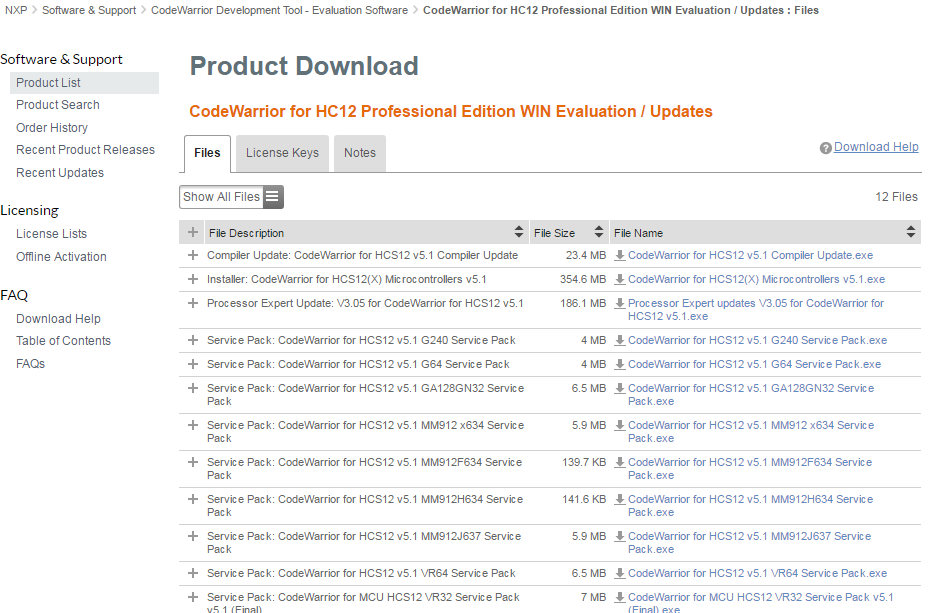
Task: Open Product Search in the sidebar
Action: coord(58,105)
